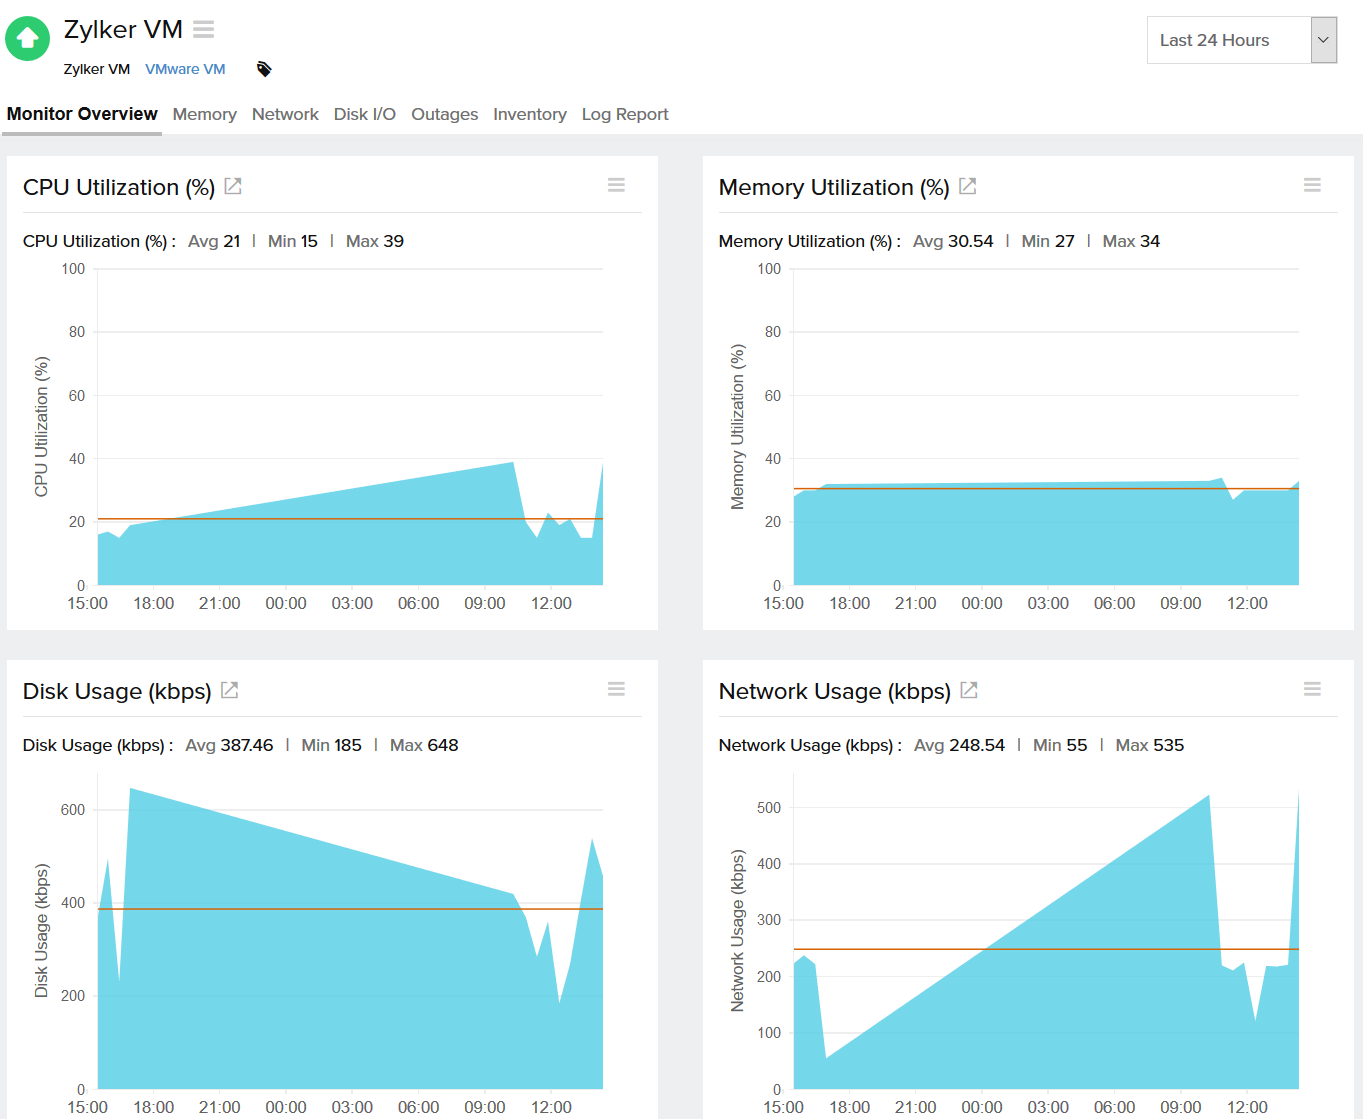
Task: Click the VMware VM link
Action: pyautogui.click(x=185, y=69)
